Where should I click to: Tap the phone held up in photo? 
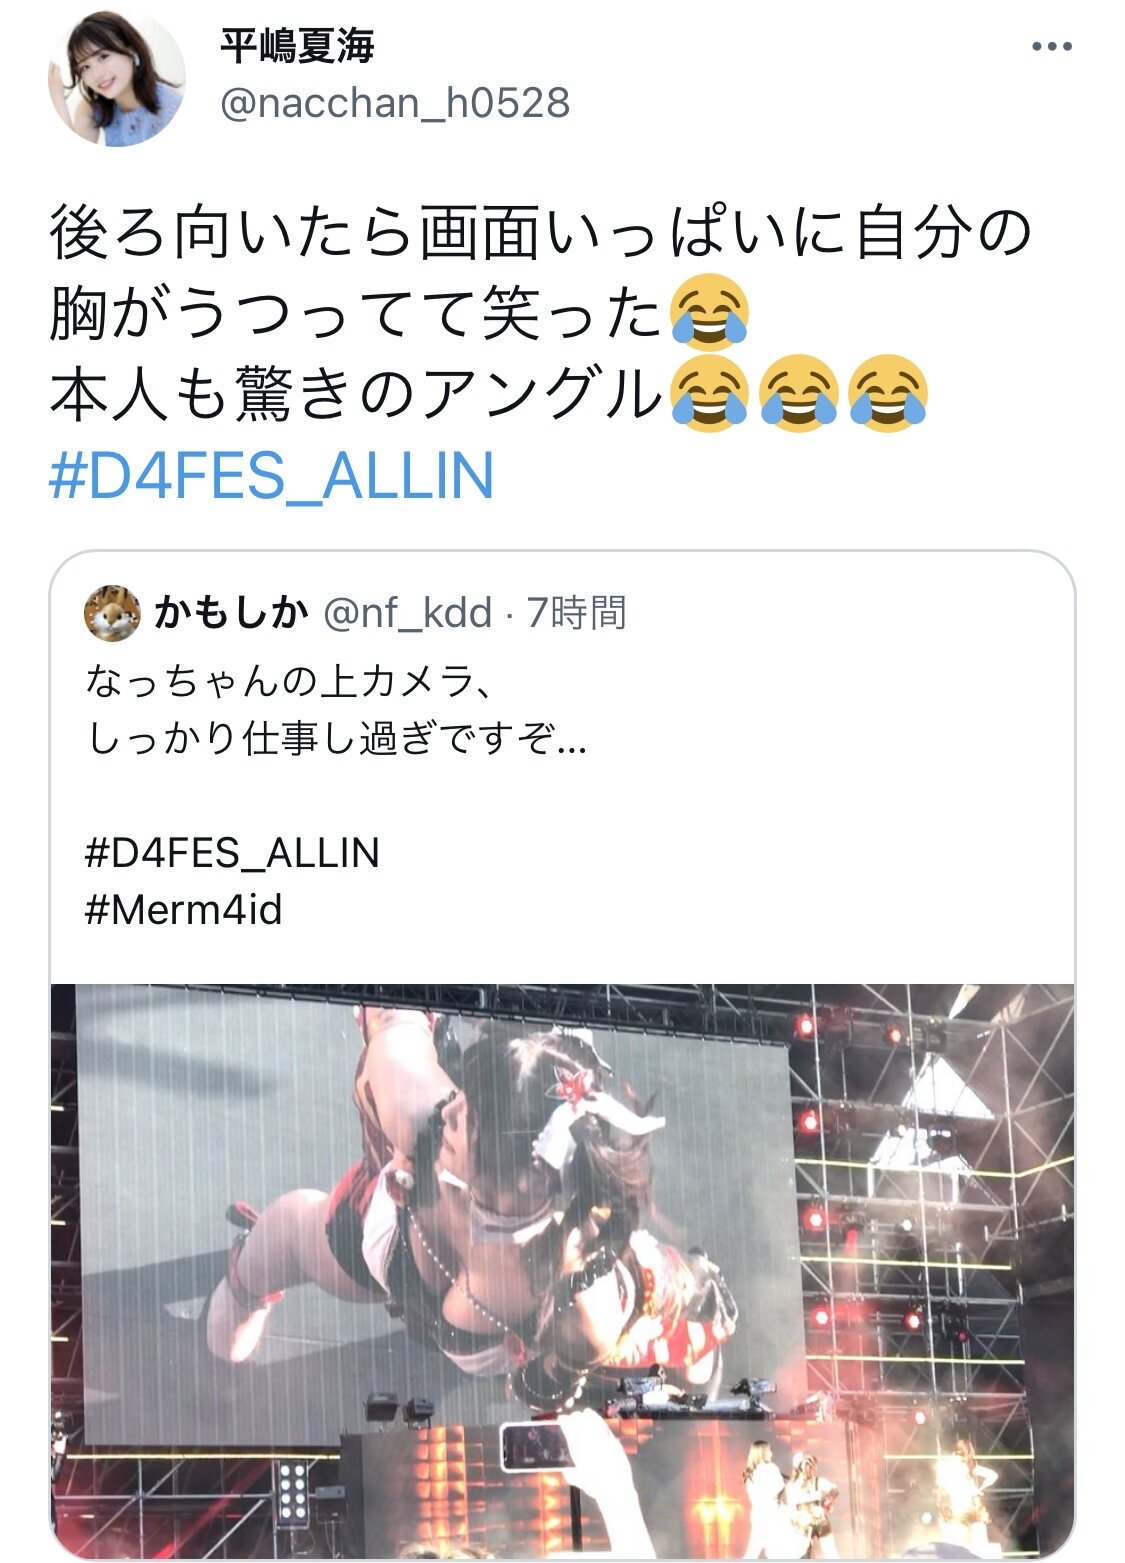click(536, 1445)
